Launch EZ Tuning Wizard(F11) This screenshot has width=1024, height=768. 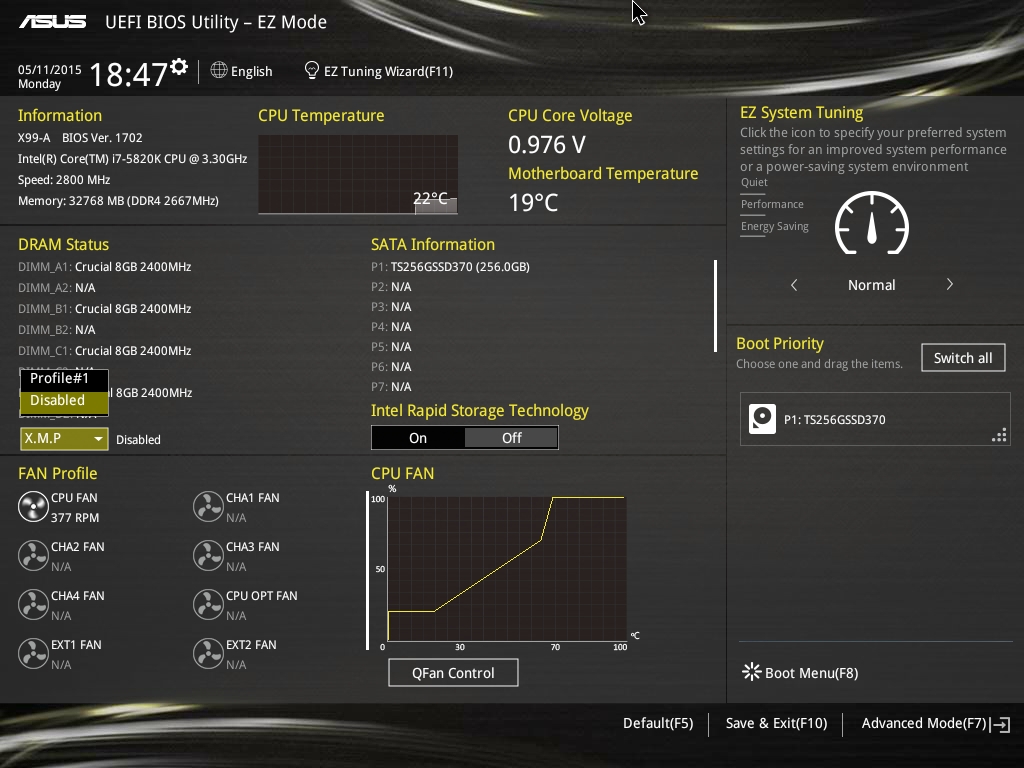point(379,71)
